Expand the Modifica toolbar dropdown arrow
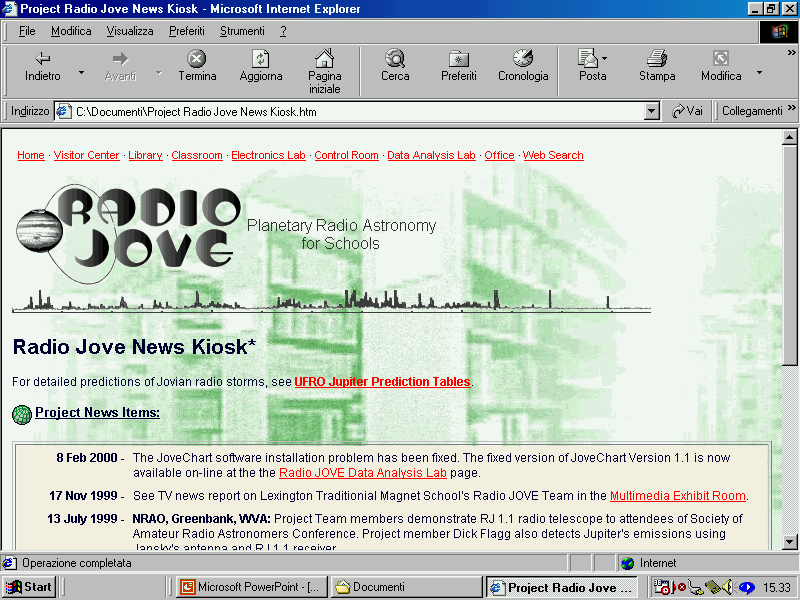 click(759, 73)
